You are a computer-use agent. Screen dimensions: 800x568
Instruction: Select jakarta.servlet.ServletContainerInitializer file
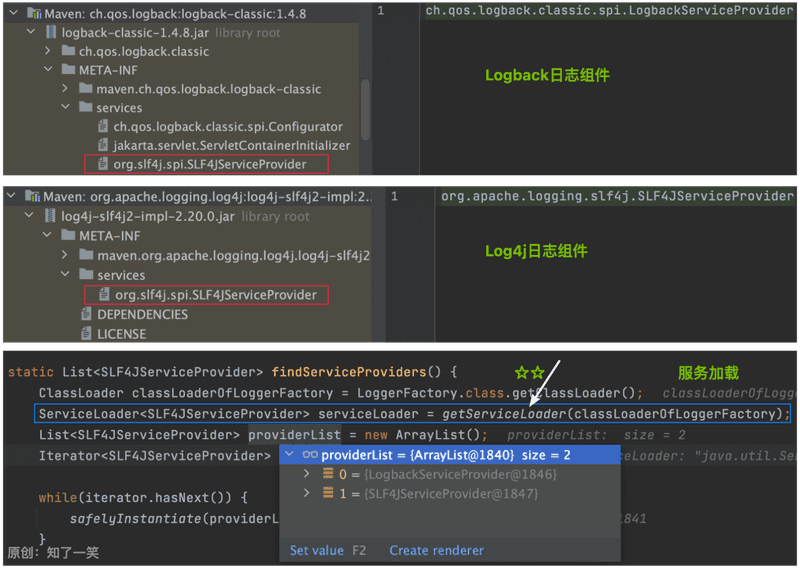point(232,145)
